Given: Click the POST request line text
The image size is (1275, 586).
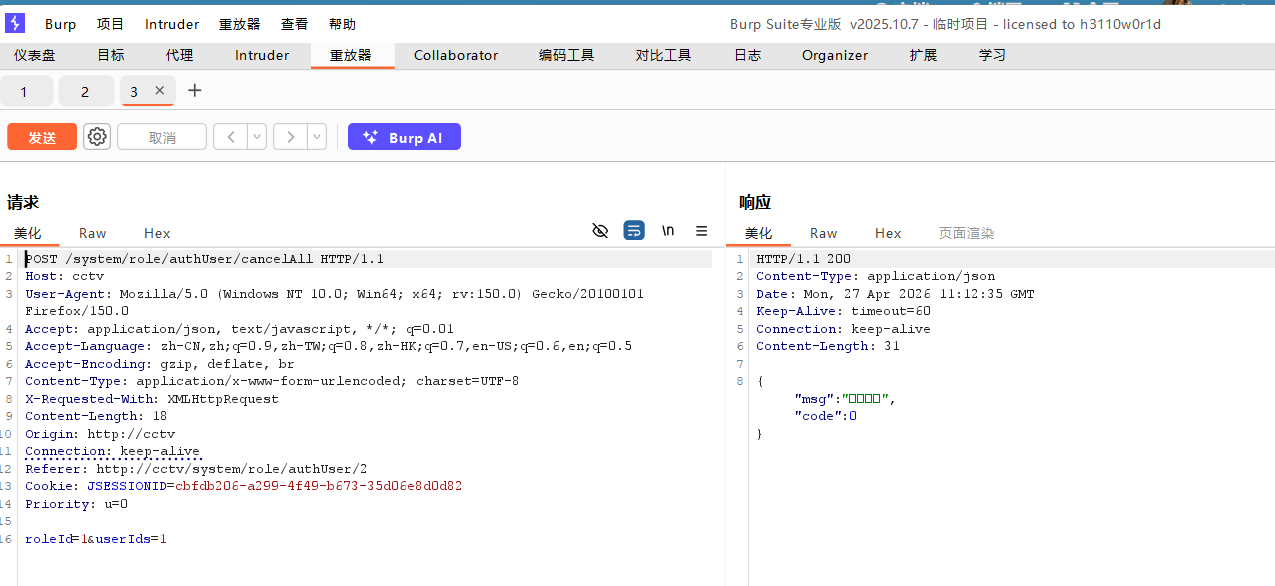Looking at the screenshot, I should [x=205, y=259].
